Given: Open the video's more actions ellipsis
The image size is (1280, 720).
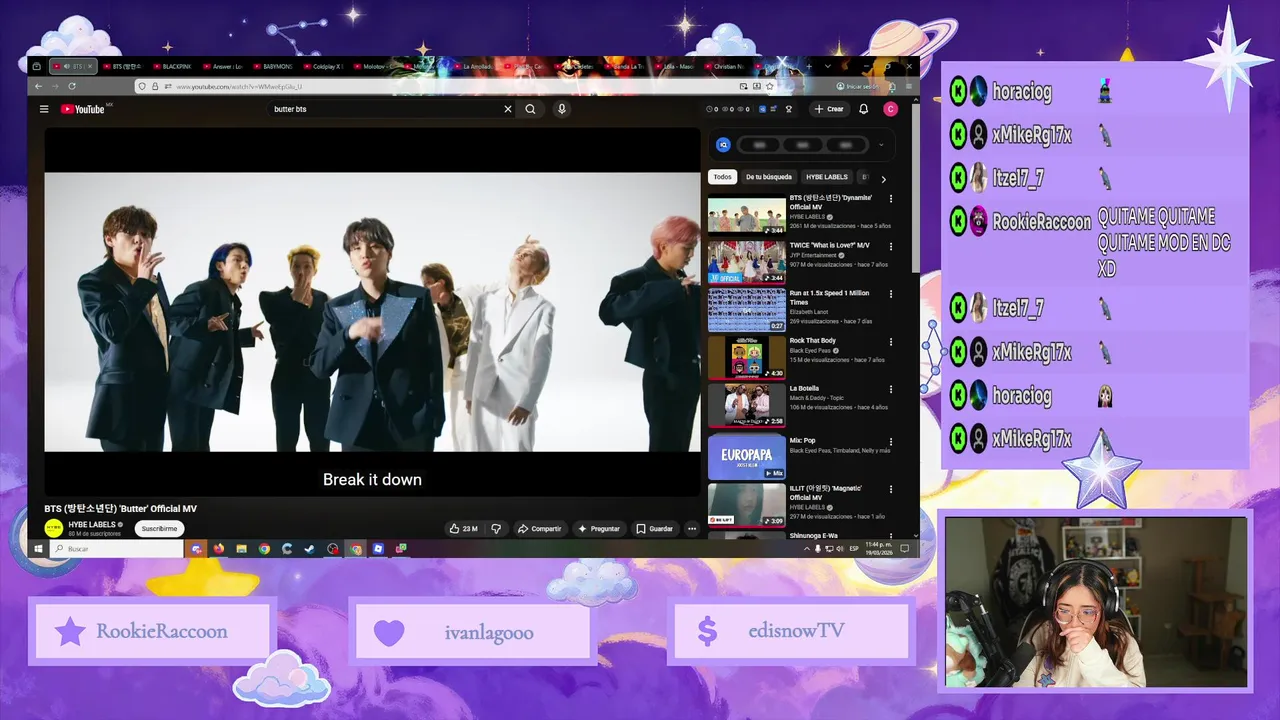Looking at the screenshot, I should [691, 529].
